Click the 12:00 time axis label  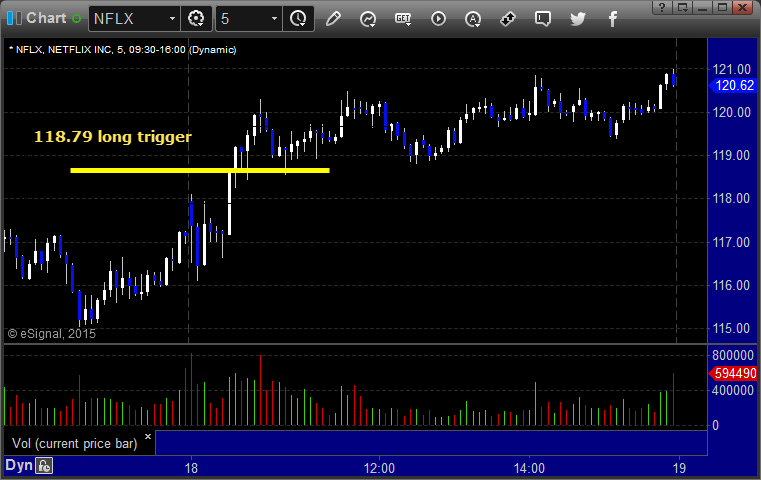379,468
